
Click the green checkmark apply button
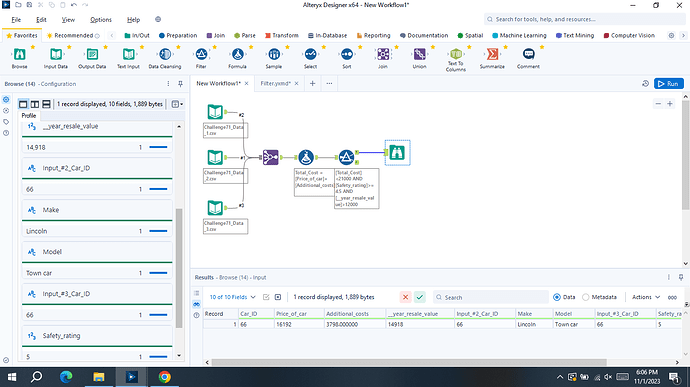(x=420, y=297)
